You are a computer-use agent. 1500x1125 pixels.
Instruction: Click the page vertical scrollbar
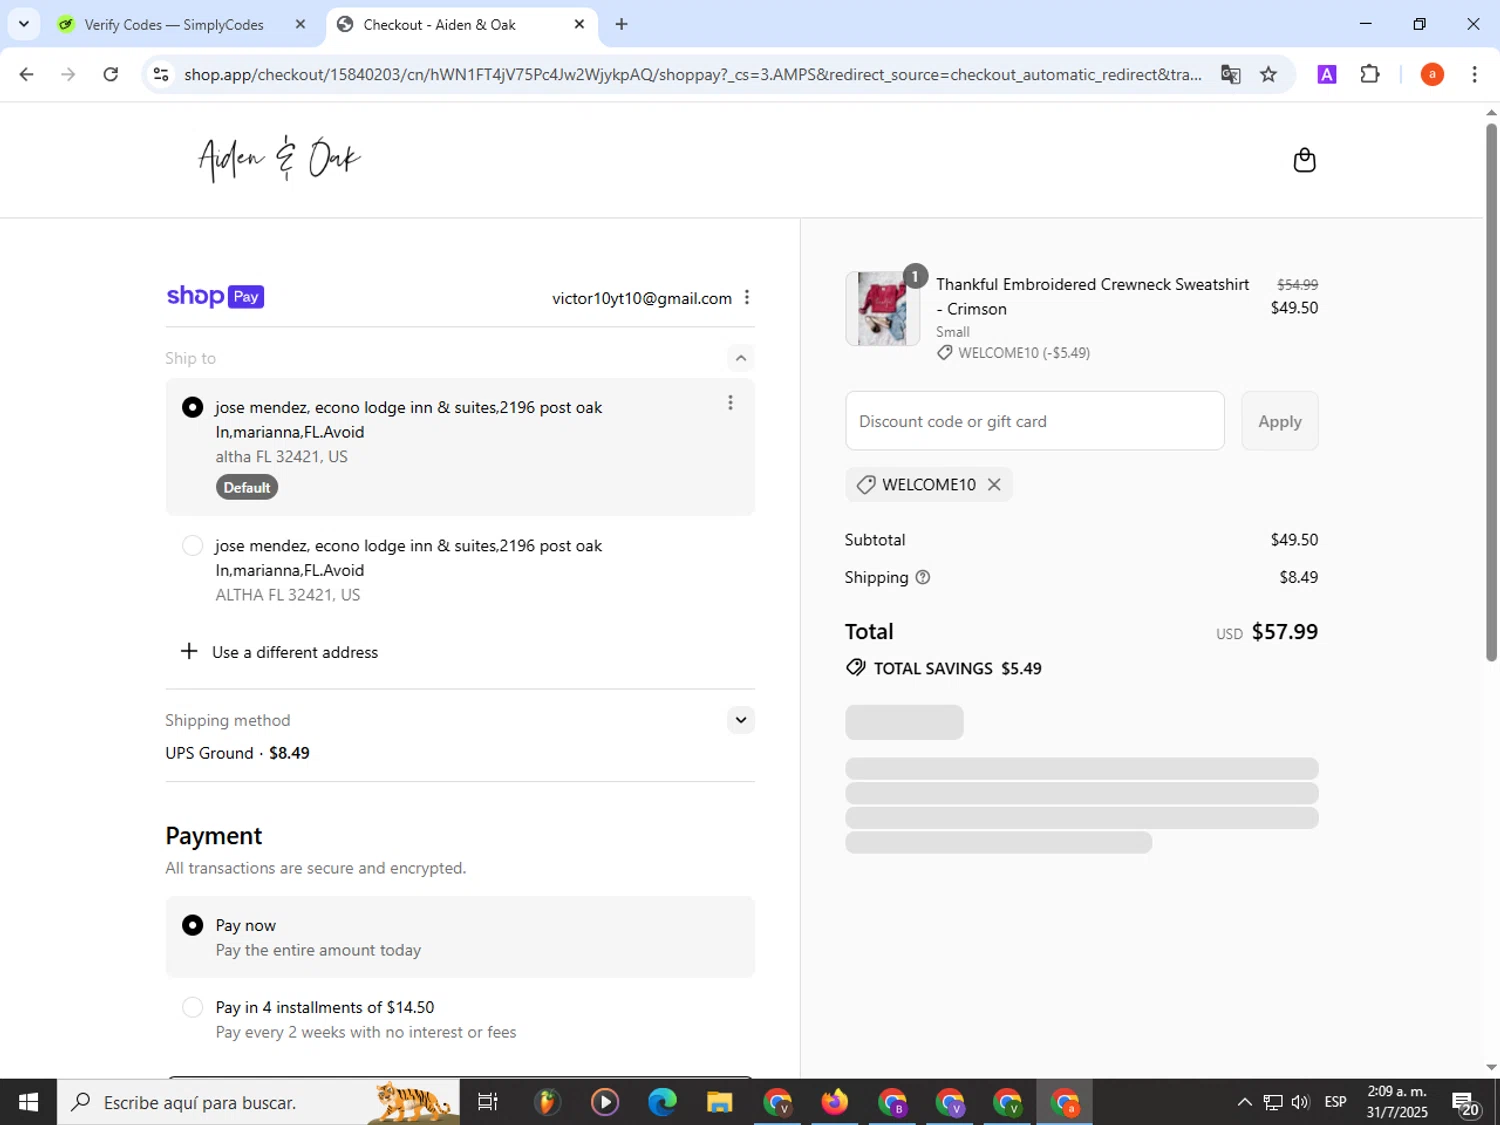click(x=1491, y=390)
